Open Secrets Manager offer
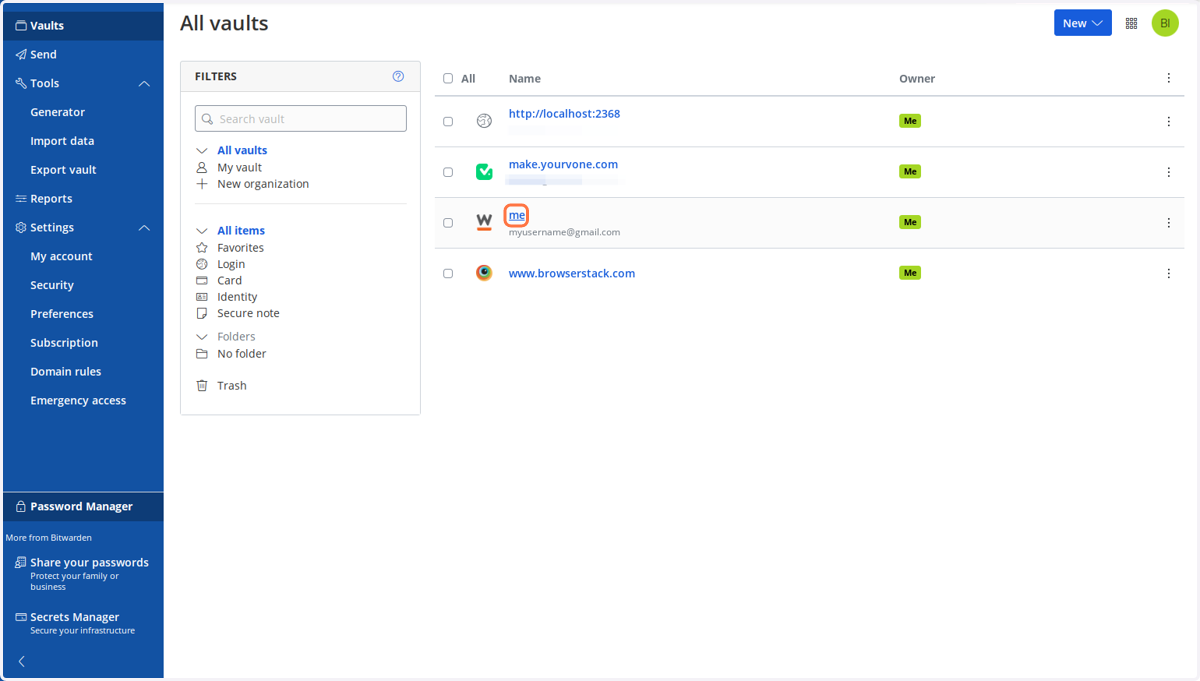This screenshot has height=681, width=1200. point(83,623)
